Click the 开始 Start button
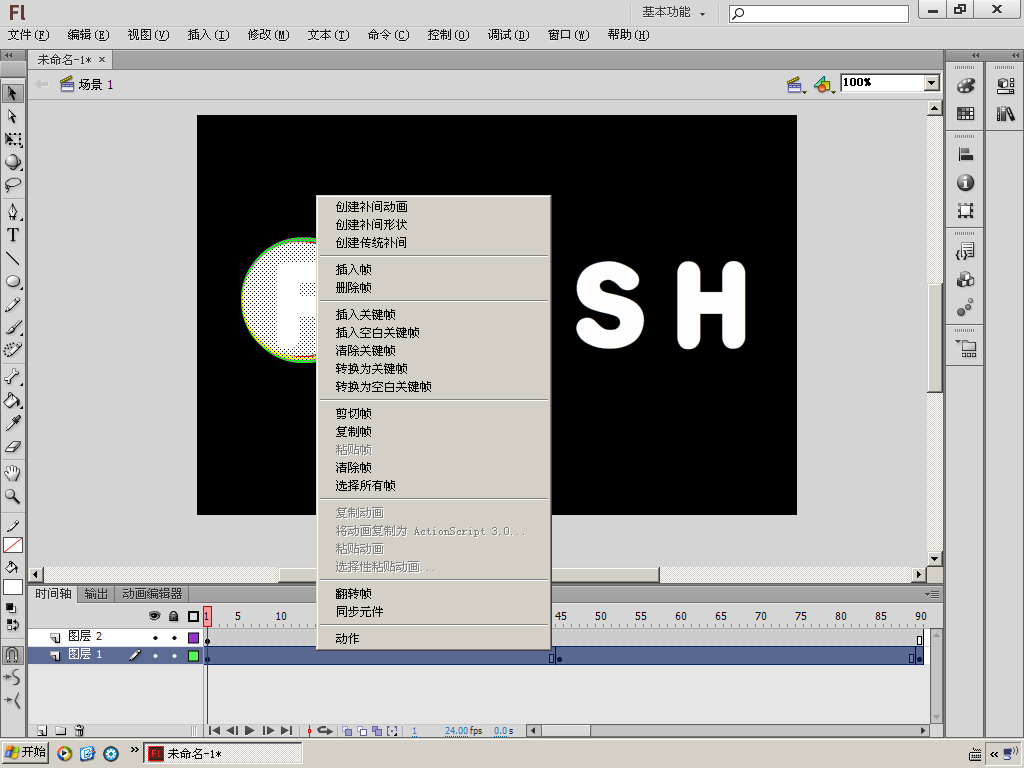 [x=25, y=752]
